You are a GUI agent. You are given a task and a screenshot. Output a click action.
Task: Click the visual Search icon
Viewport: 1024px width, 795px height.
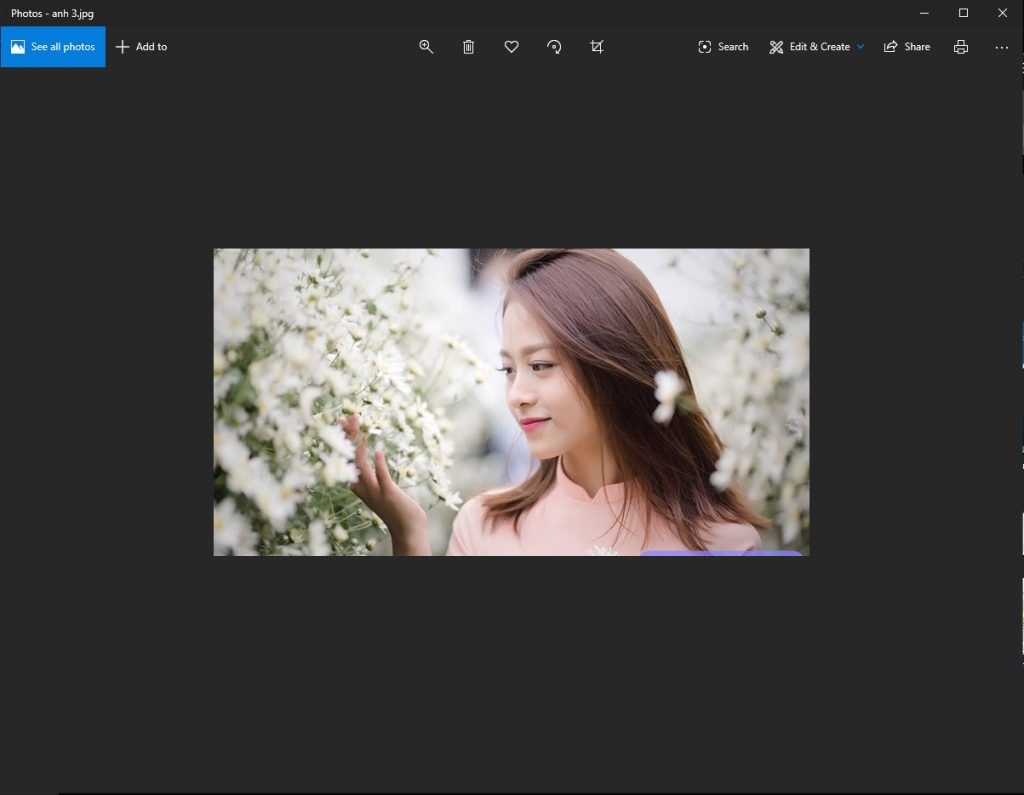pos(705,47)
